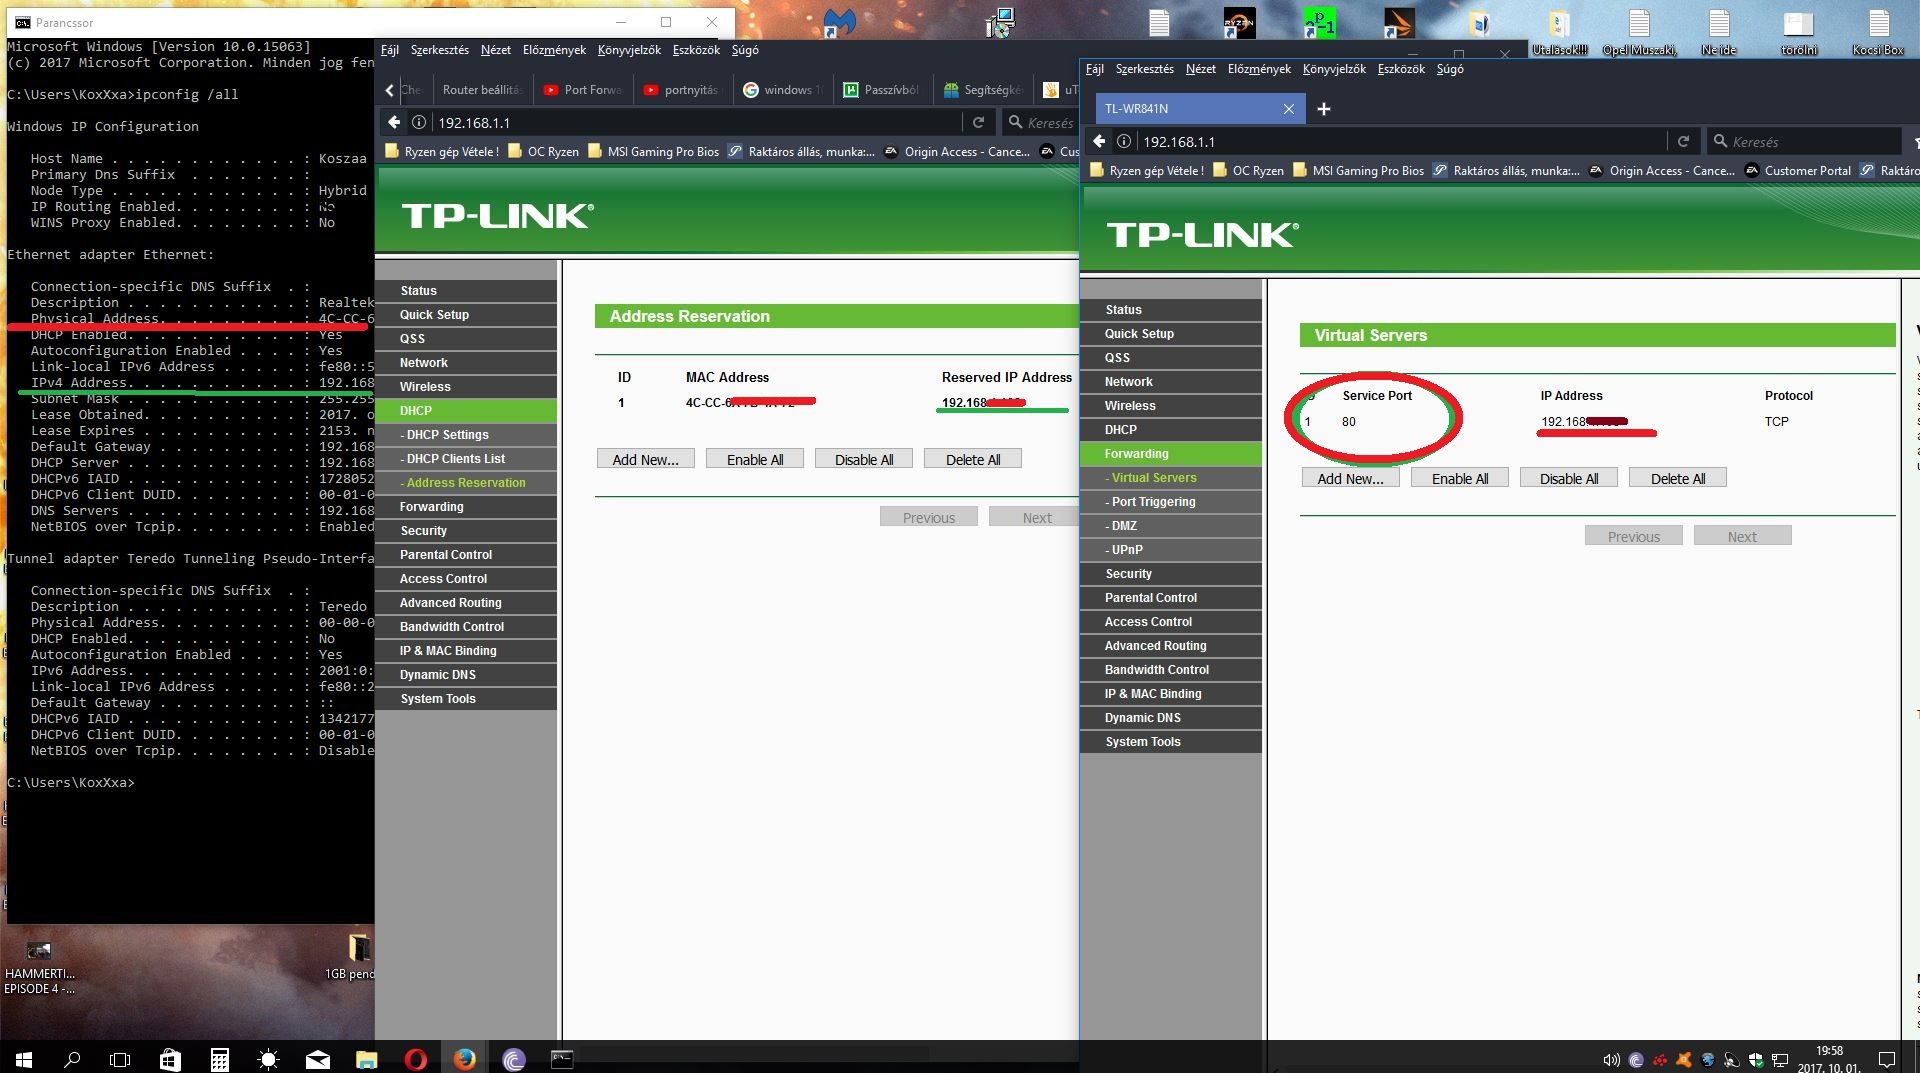The width and height of the screenshot is (1920, 1073).
Task: Open the Ne ide desktop file
Action: click(x=1718, y=32)
